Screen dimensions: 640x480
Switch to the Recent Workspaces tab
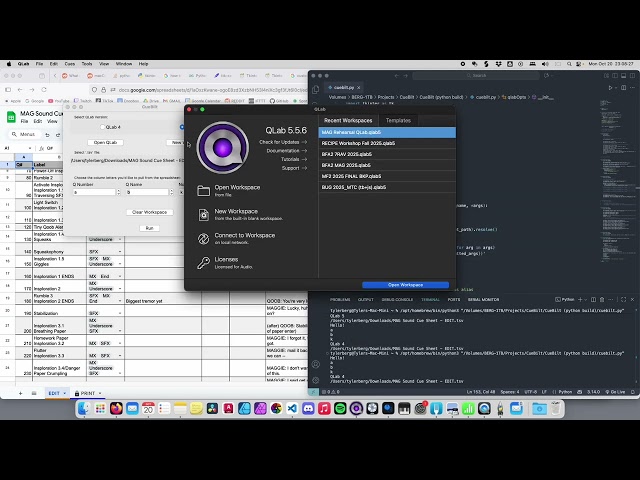[x=348, y=120]
